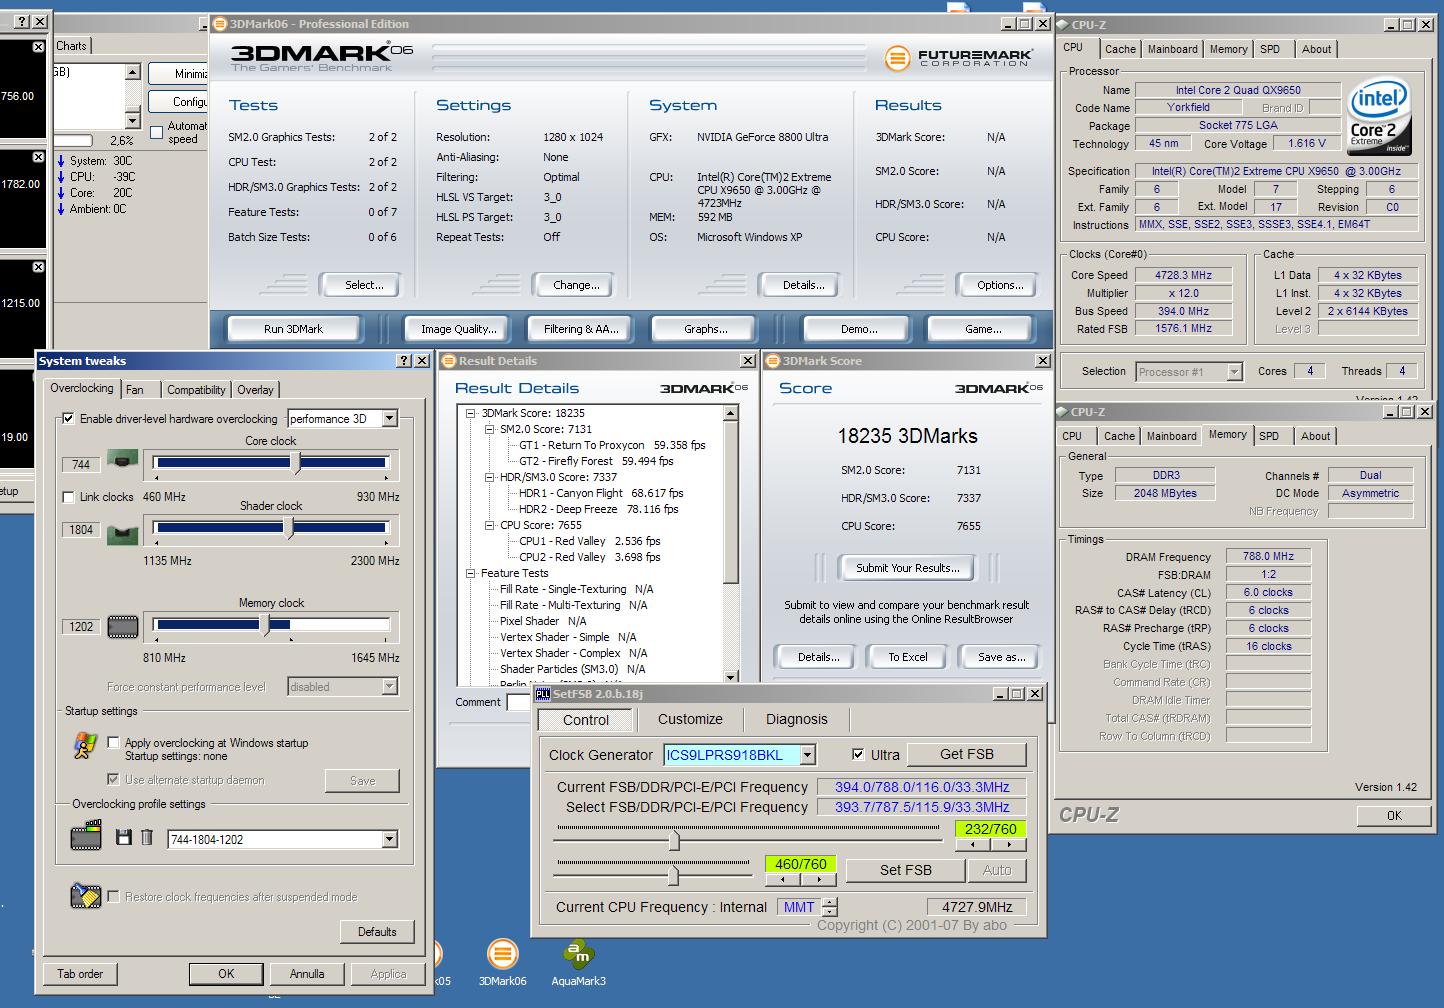Image resolution: width=1444 pixels, height=1008 pixels.
Task: Click the Windows startup settings icon
Action: pos(85,745)
